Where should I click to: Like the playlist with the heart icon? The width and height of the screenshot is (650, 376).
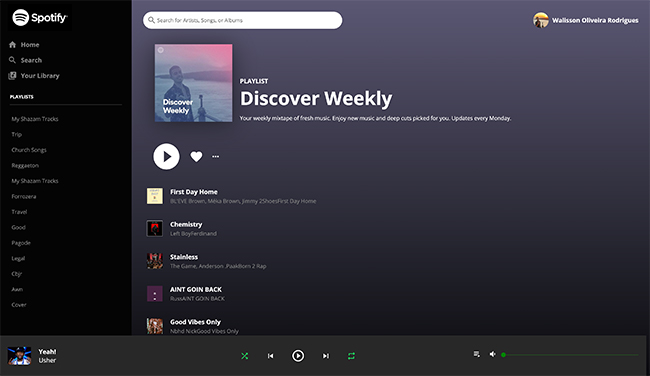click(196, 156)
